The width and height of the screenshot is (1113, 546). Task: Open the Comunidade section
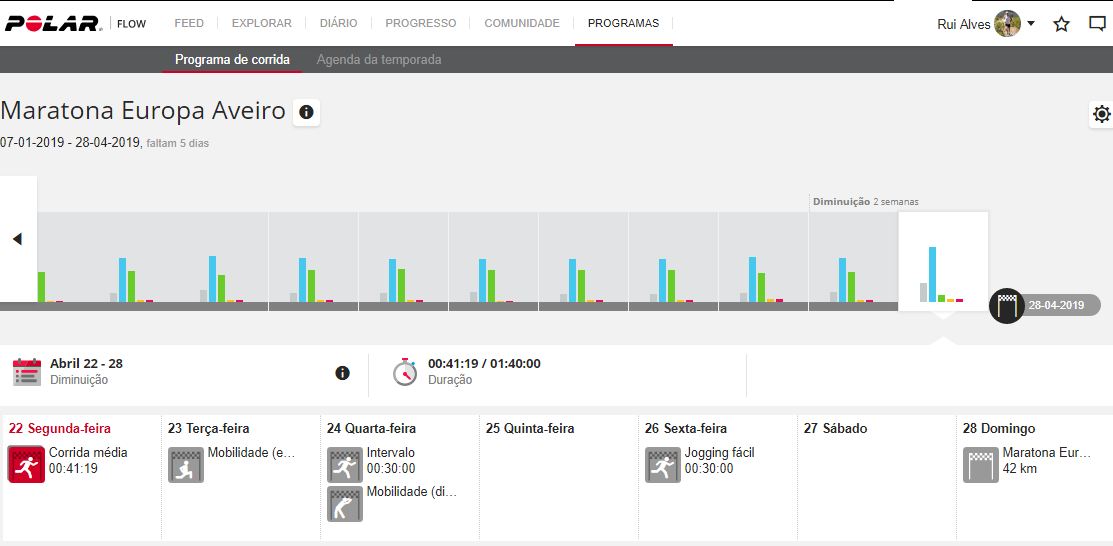521,23
